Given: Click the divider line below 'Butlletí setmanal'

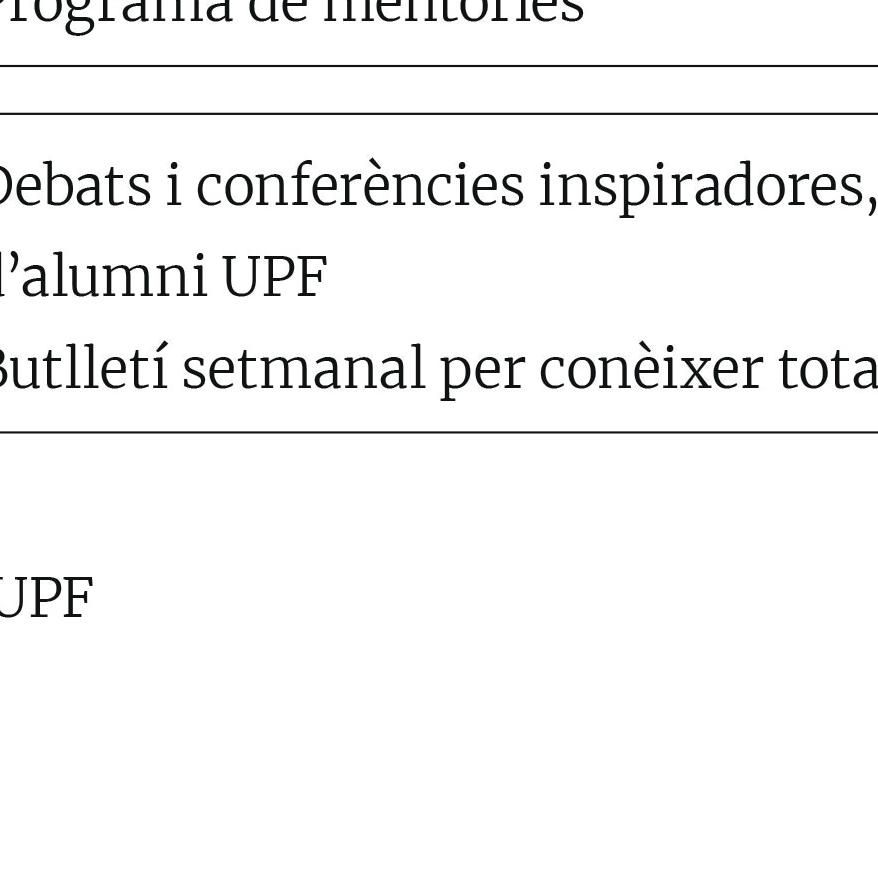Looking at the screenshot, I should [439, 432].
